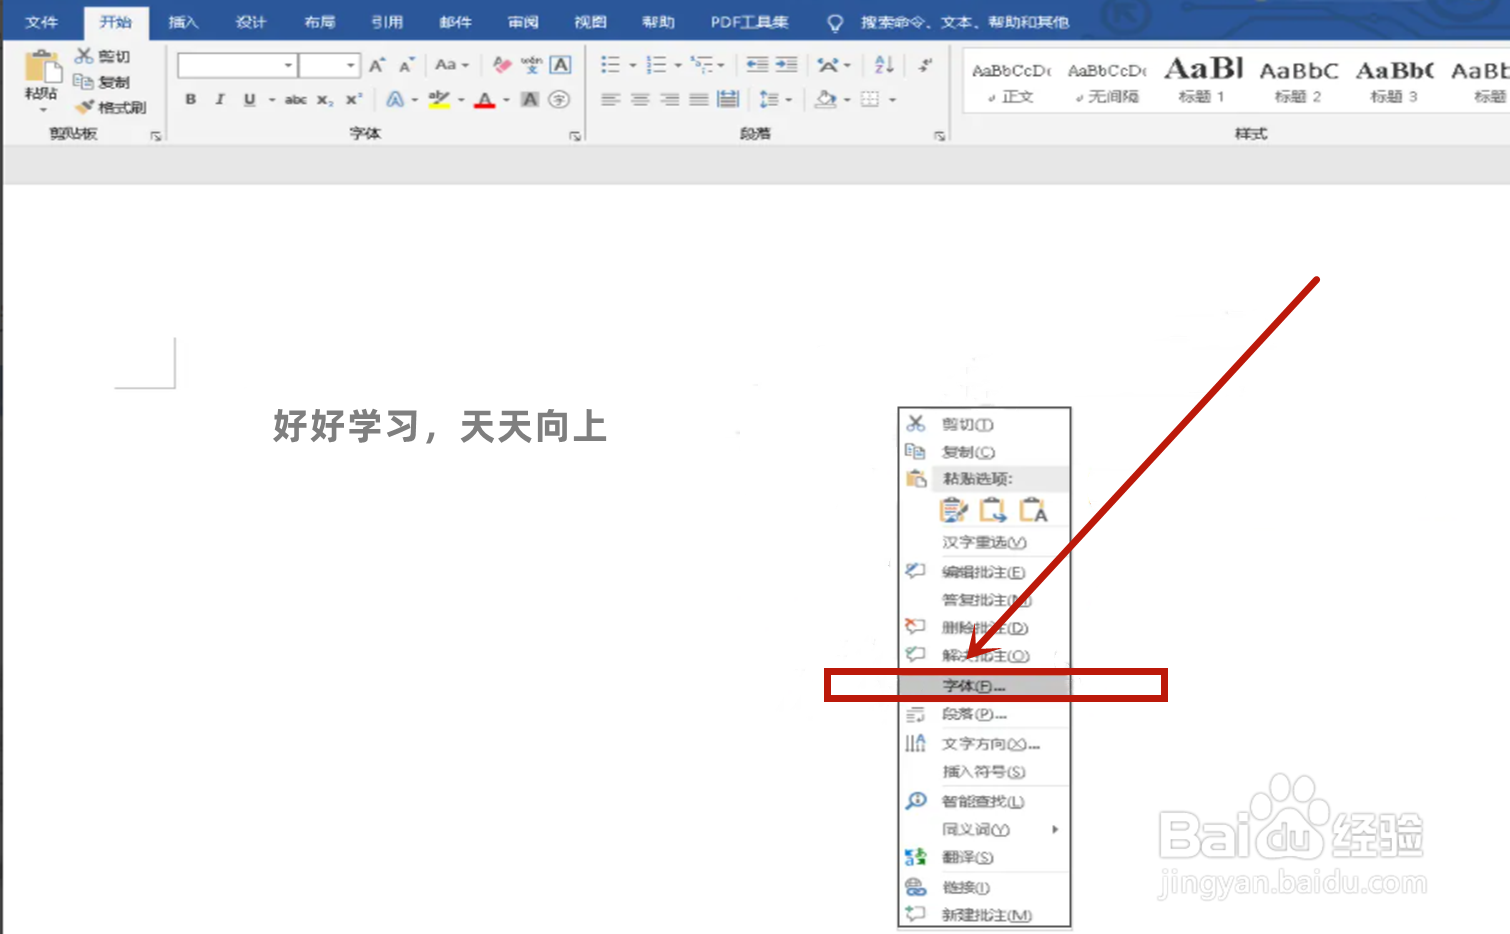Show or hide paragraph marks
The width and height of the screenshot is (1510, 934).
tap(925, 65)
